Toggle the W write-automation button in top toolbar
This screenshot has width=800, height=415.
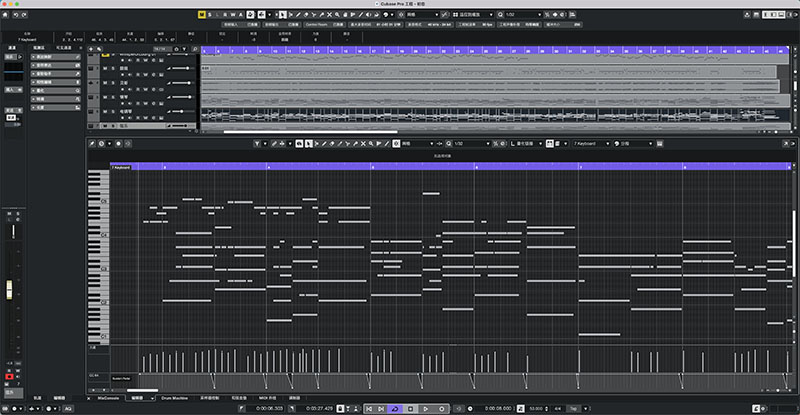[x=233, y=15]
